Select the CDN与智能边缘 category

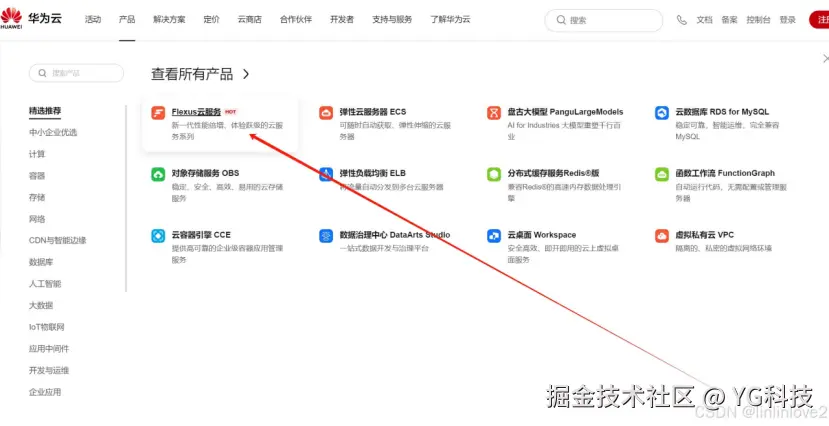tap(58, 240)
